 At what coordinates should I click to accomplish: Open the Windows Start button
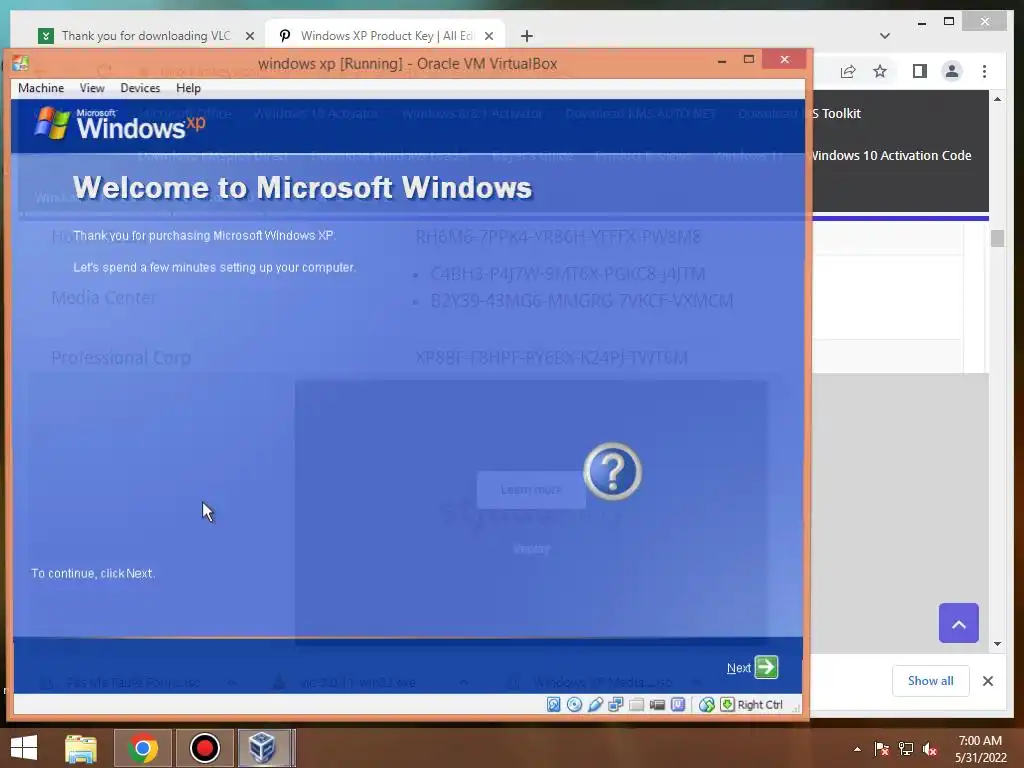[x=24, y=748]
